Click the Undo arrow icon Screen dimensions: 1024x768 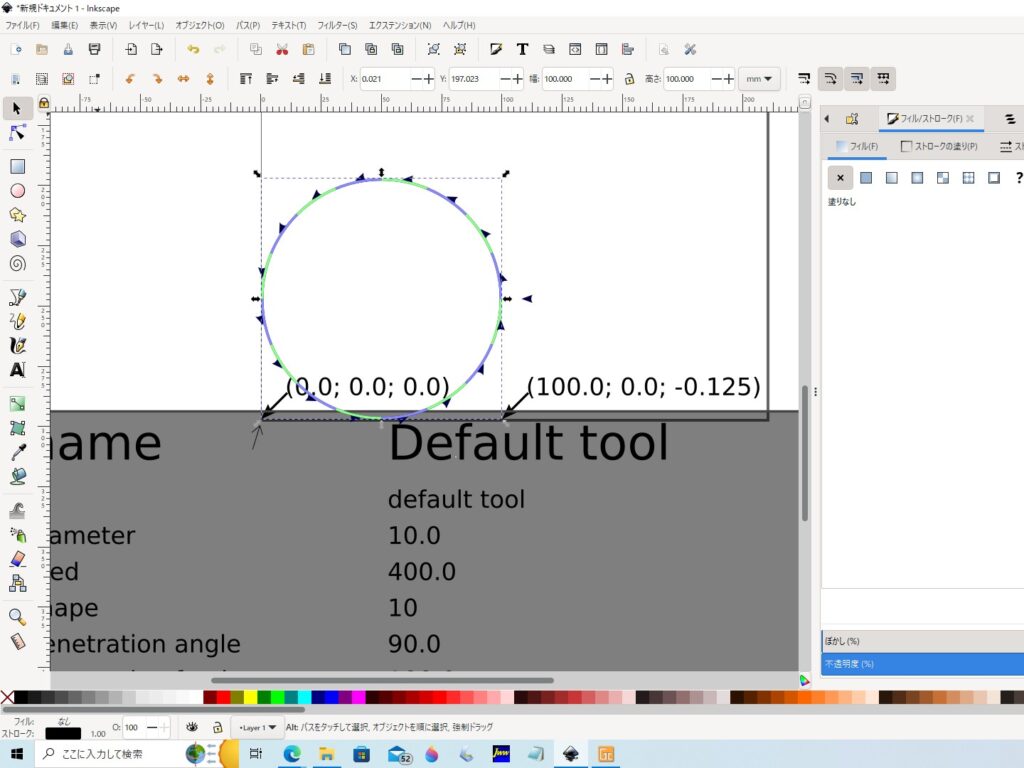(x=193, y=49)
